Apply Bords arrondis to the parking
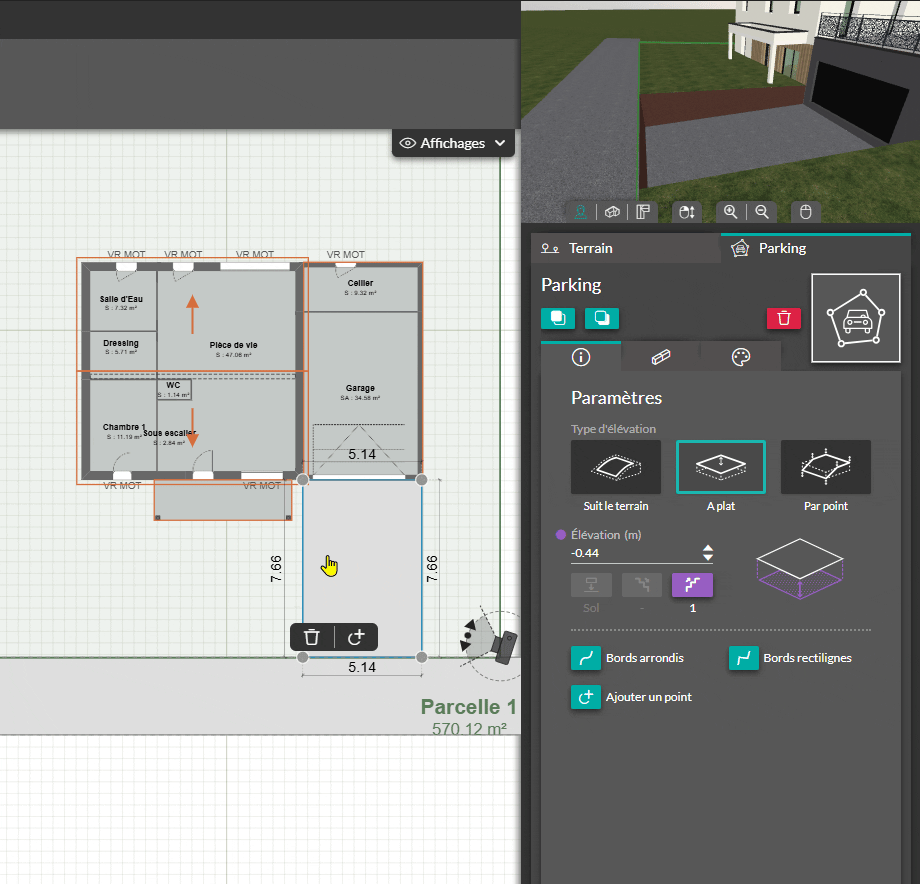Screen dimensions: 920x884 [x=586, y=658]
